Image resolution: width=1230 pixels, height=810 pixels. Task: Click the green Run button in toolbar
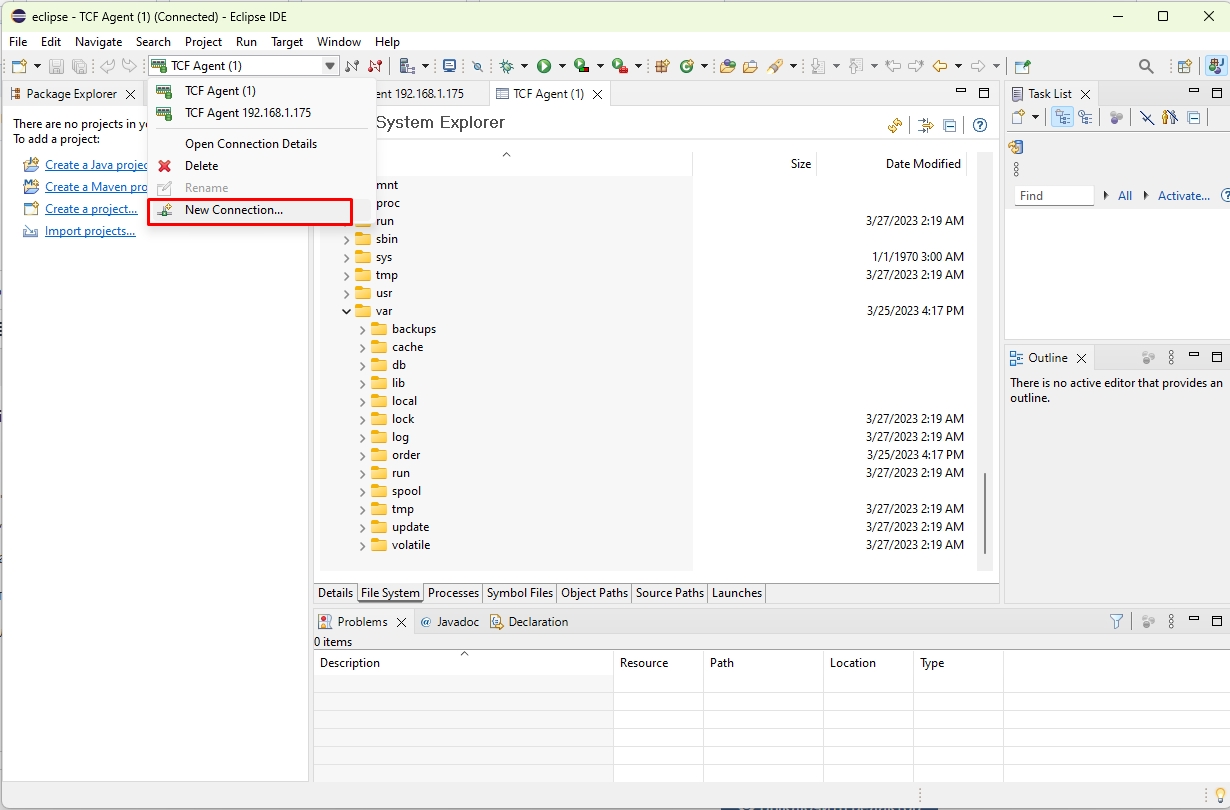click(x=544, y=66)
